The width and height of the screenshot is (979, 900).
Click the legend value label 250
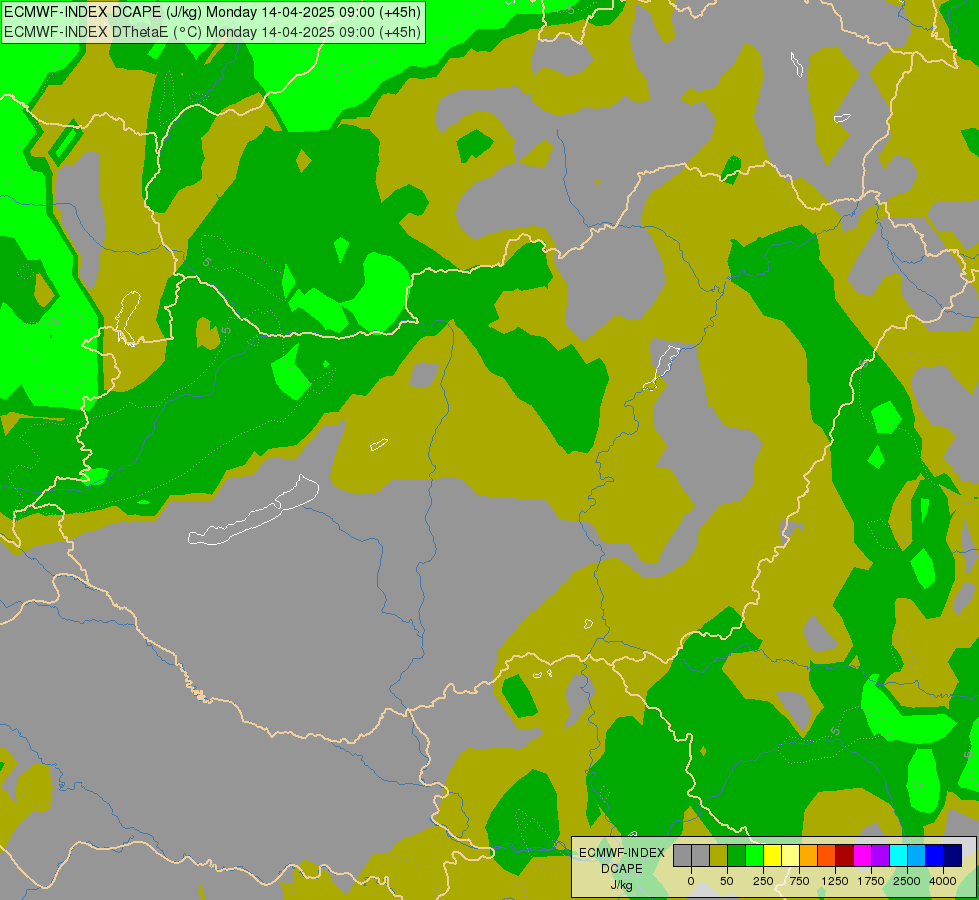coord(763,881)
